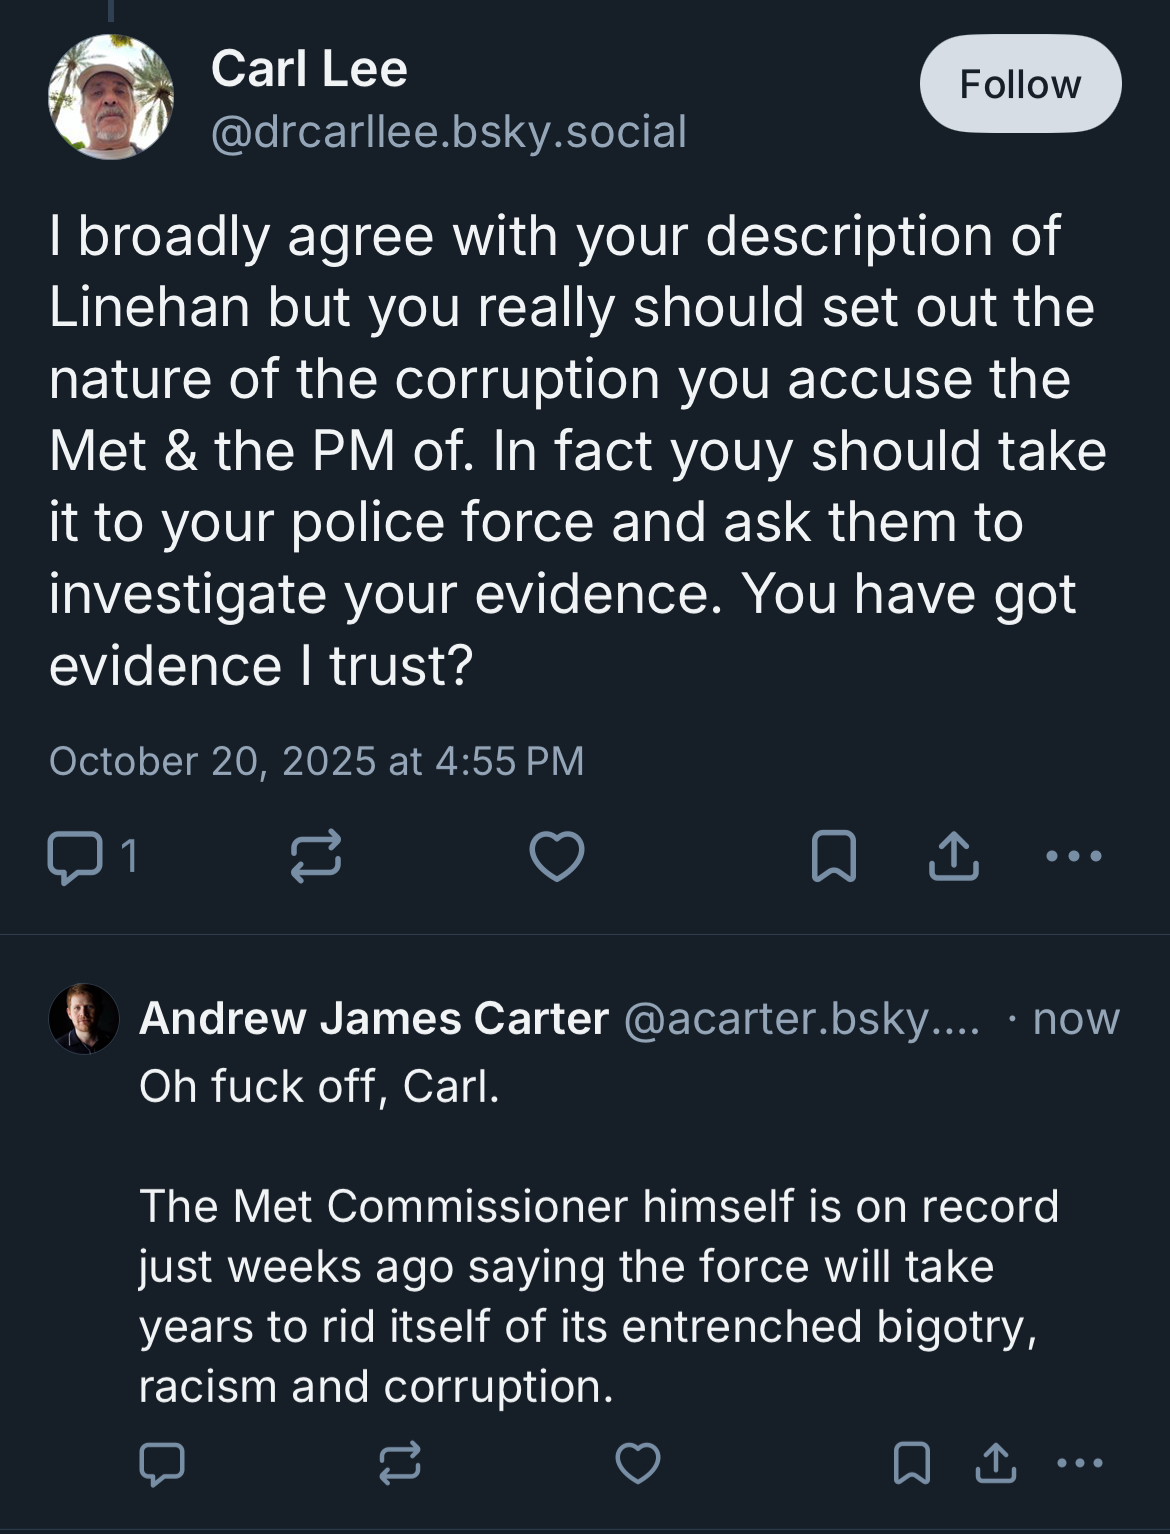Open @drcarllee.bsky.social handle link
This screenshot has height=1534, width=1170.
[448, 132]
